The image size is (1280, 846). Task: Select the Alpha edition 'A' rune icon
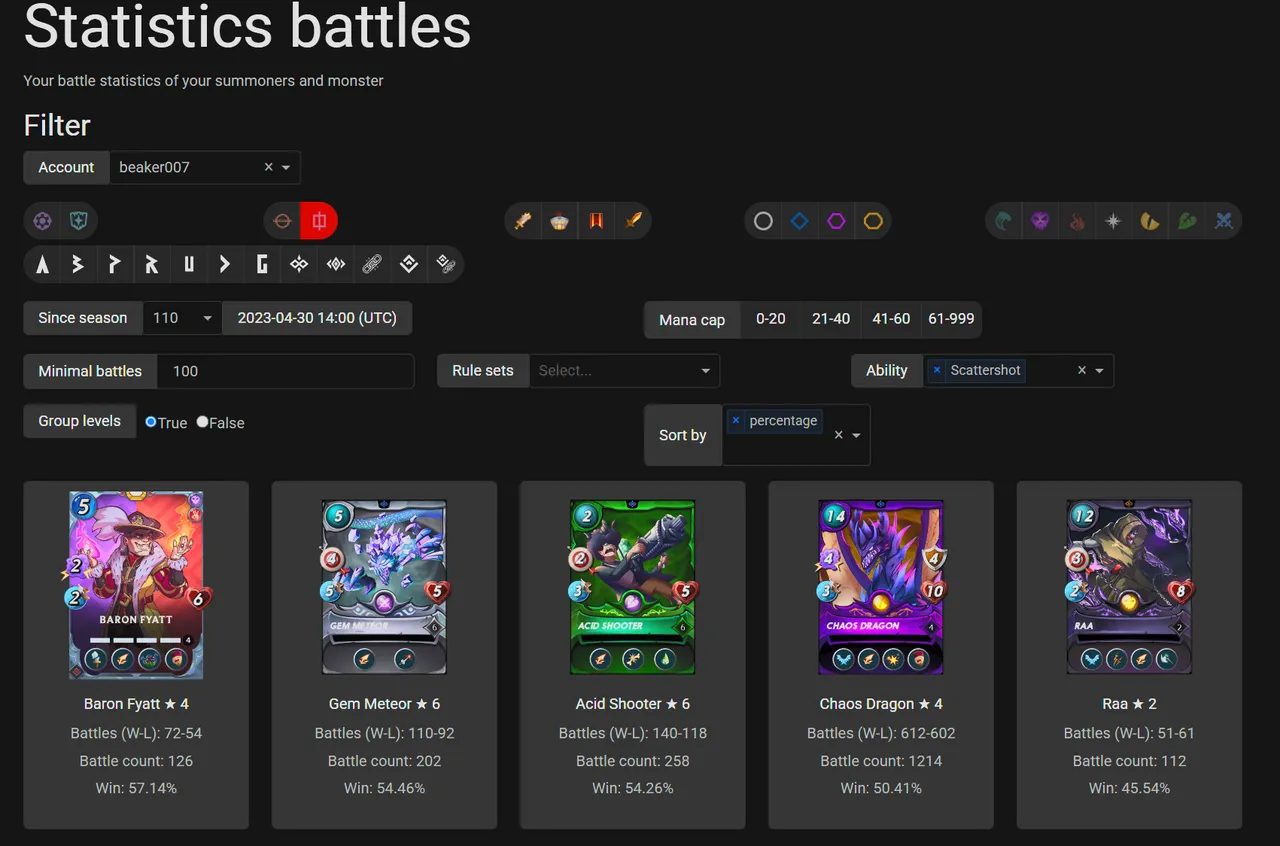click(x=42, y=264)
